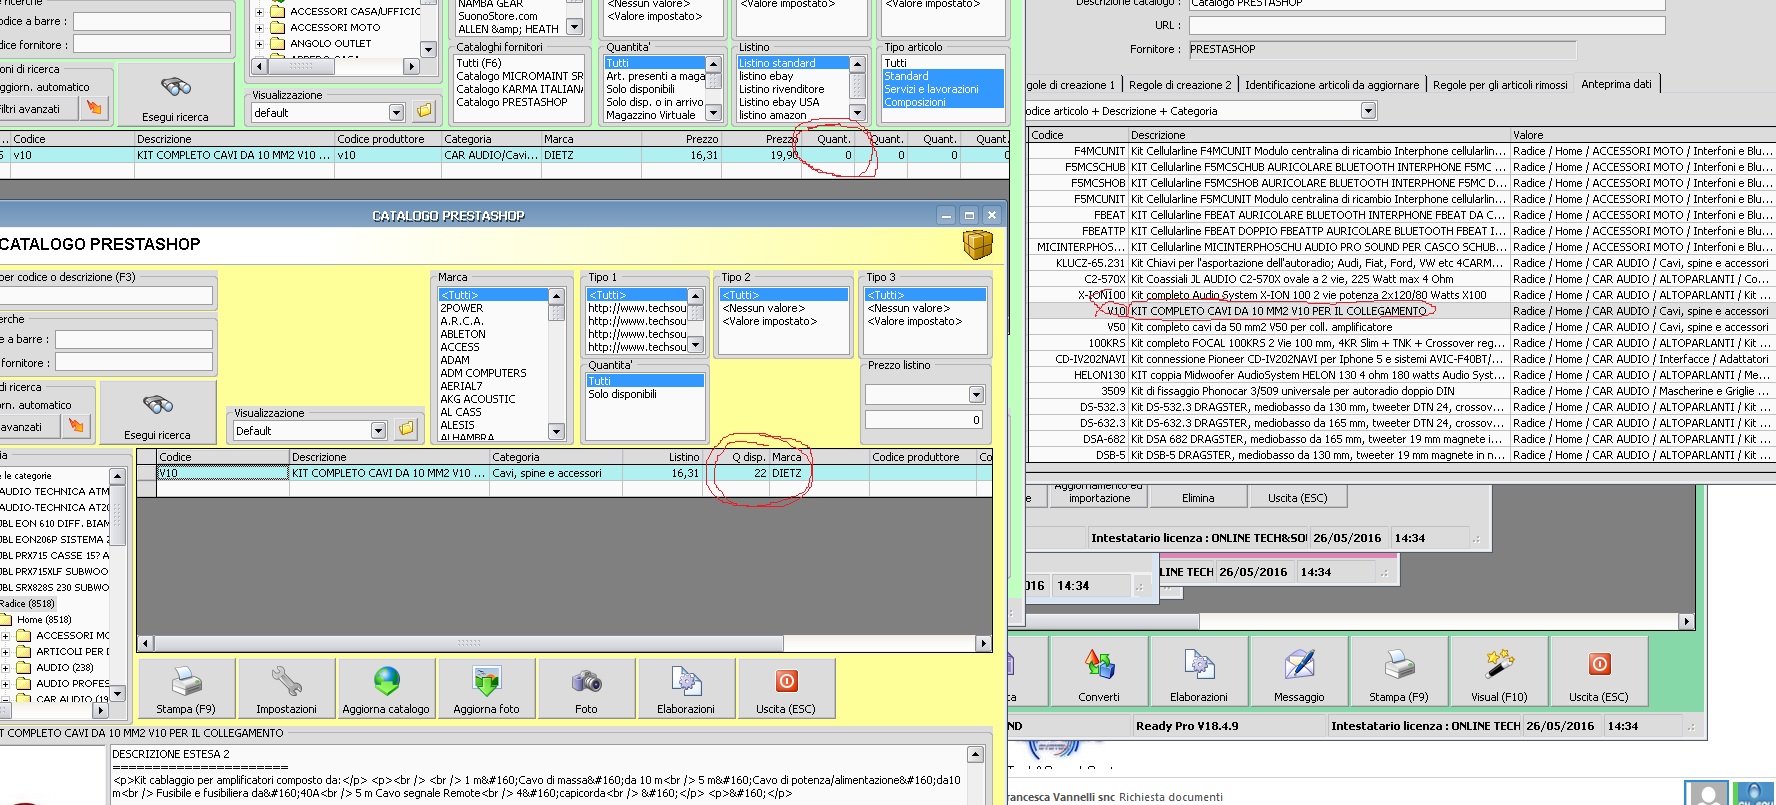The height and width of the screenshot is (805, 1776).
Task: Click the Aggiorna catalogo globe icon
Action: [x=386, y=682]
